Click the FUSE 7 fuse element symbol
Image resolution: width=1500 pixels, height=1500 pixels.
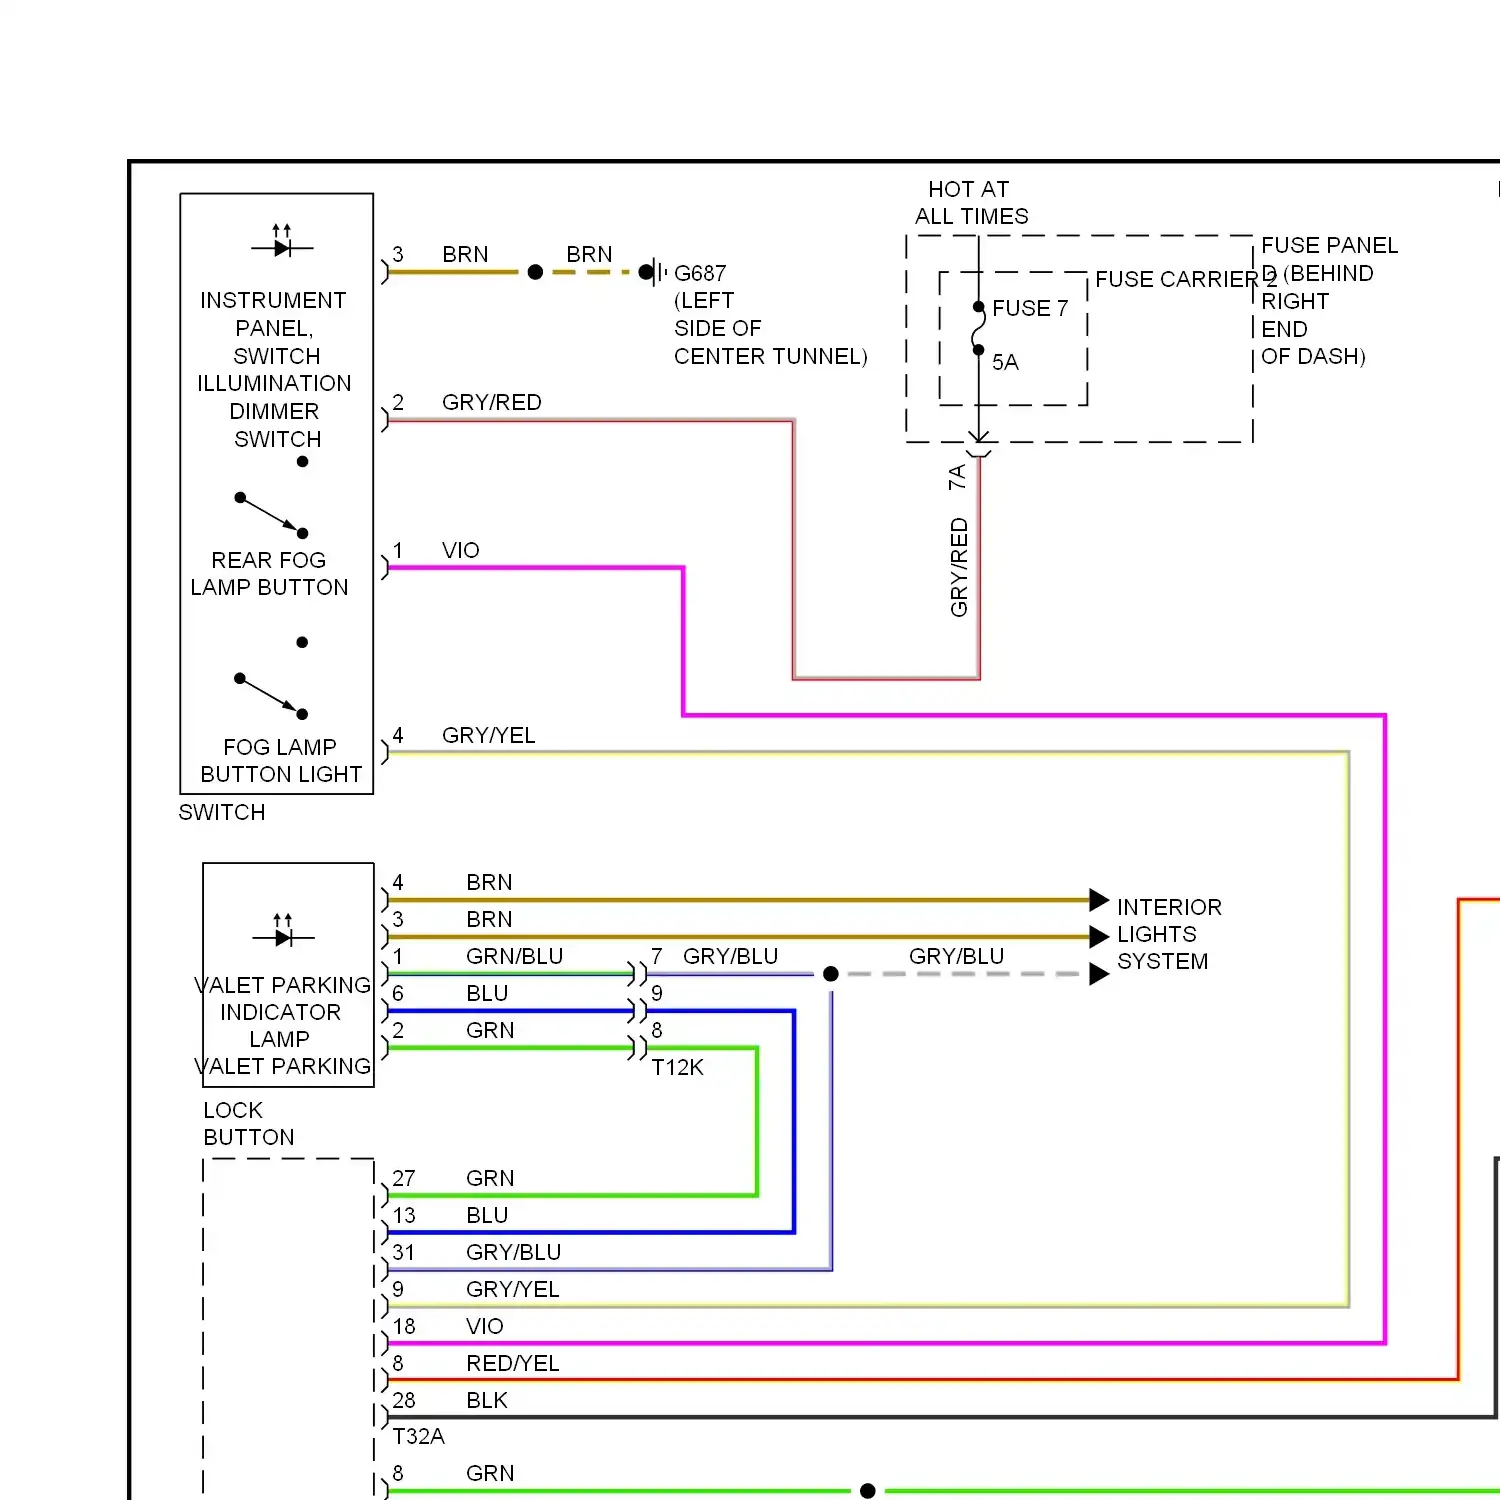(x=979, y=328)
